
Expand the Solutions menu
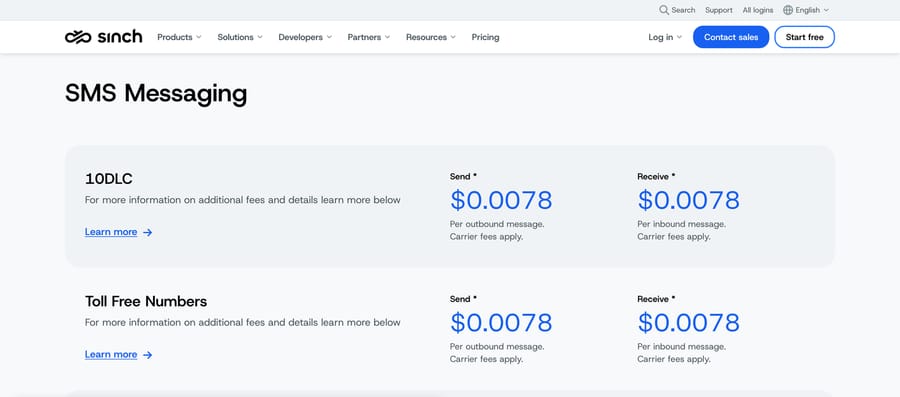[240, 37]
